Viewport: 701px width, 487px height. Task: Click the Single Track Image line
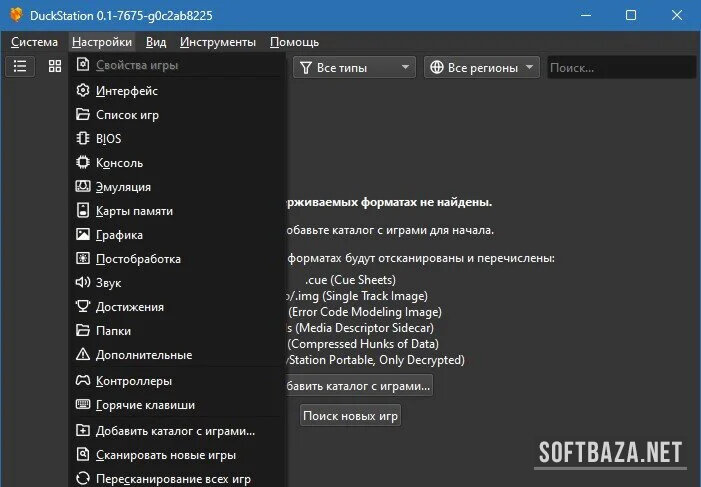tap(357, 296)
